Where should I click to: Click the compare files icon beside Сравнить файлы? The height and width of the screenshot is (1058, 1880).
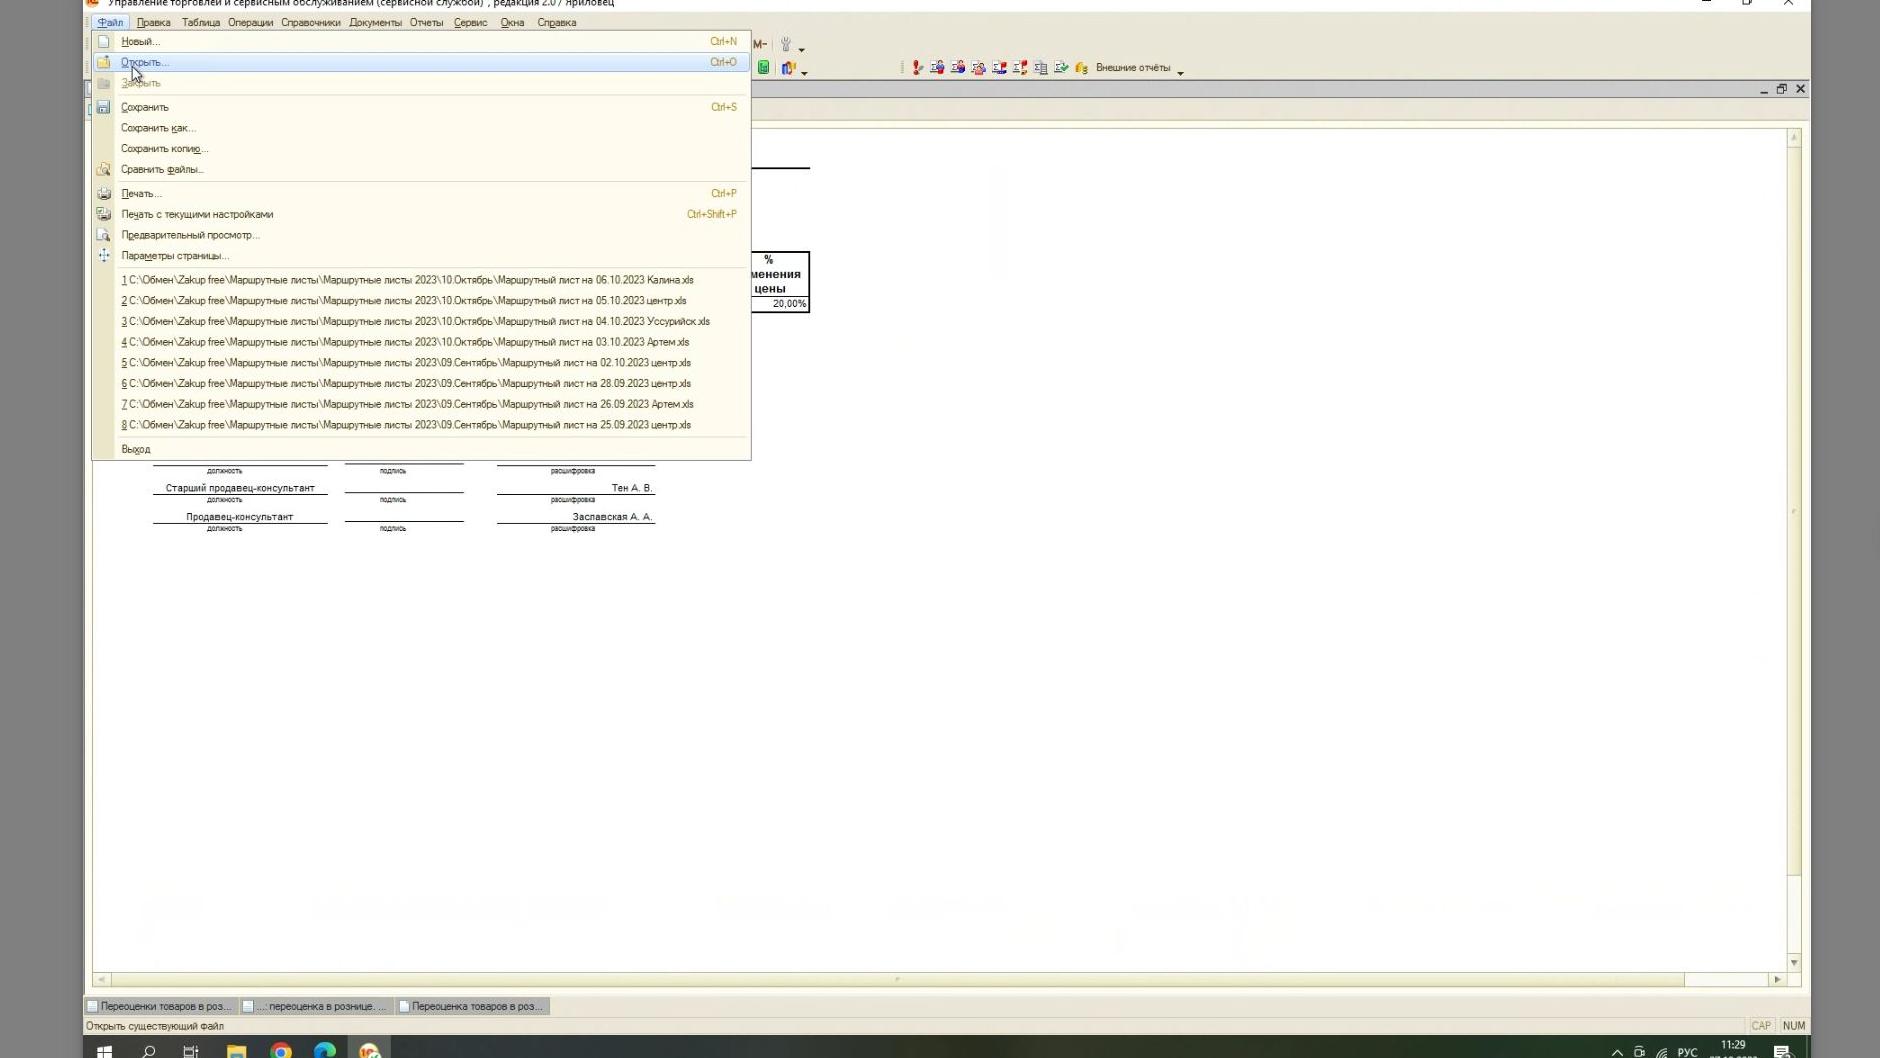pyautogui.click(x=103, y=169)
